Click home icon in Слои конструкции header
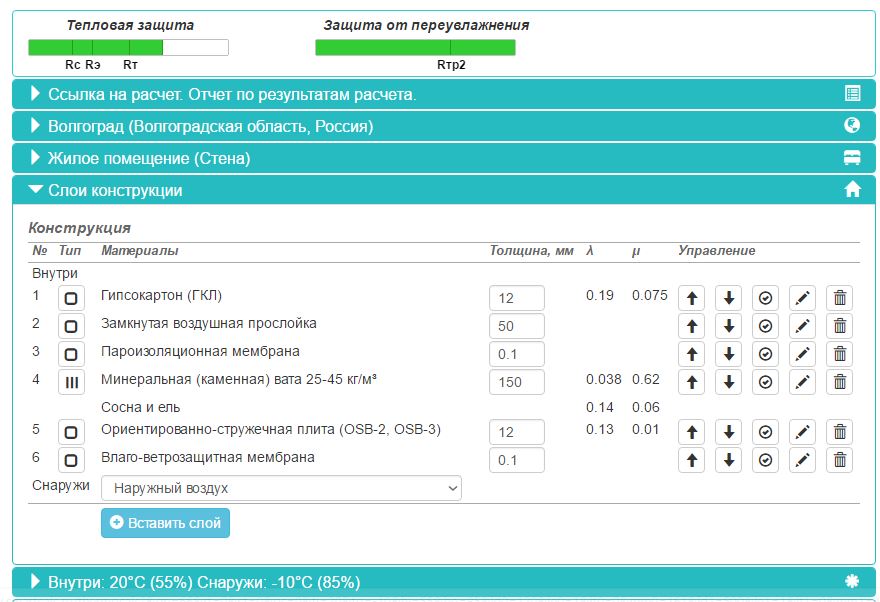Image resolution: width=880 pixels, height=602 pixels. coord(852,190)
